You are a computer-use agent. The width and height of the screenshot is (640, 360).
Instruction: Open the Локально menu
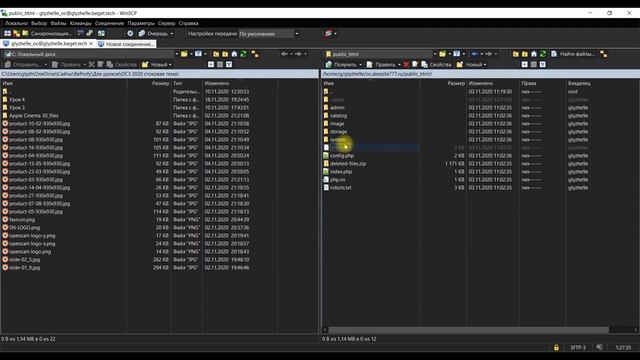pyautogui.click(x=16, y=23)
